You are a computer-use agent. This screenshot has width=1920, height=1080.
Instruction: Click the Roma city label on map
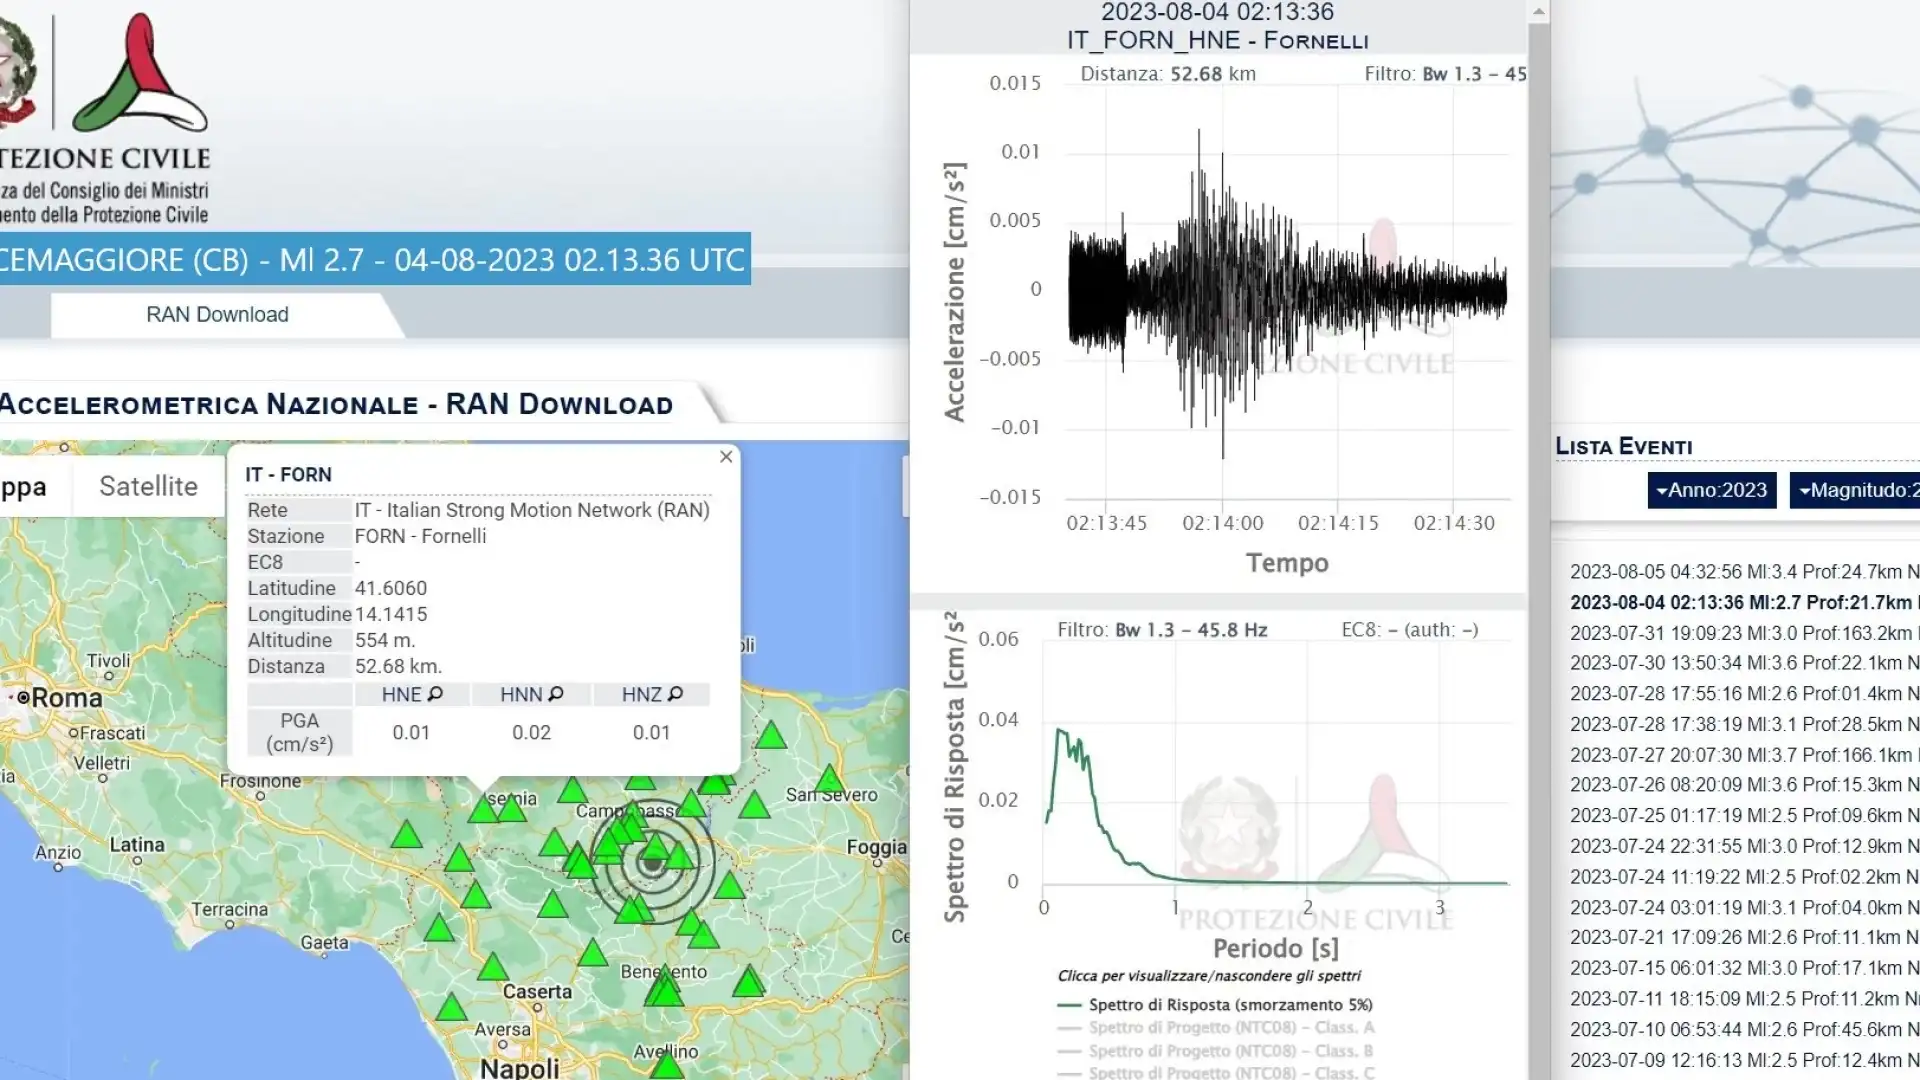click(x=66, y=697)
